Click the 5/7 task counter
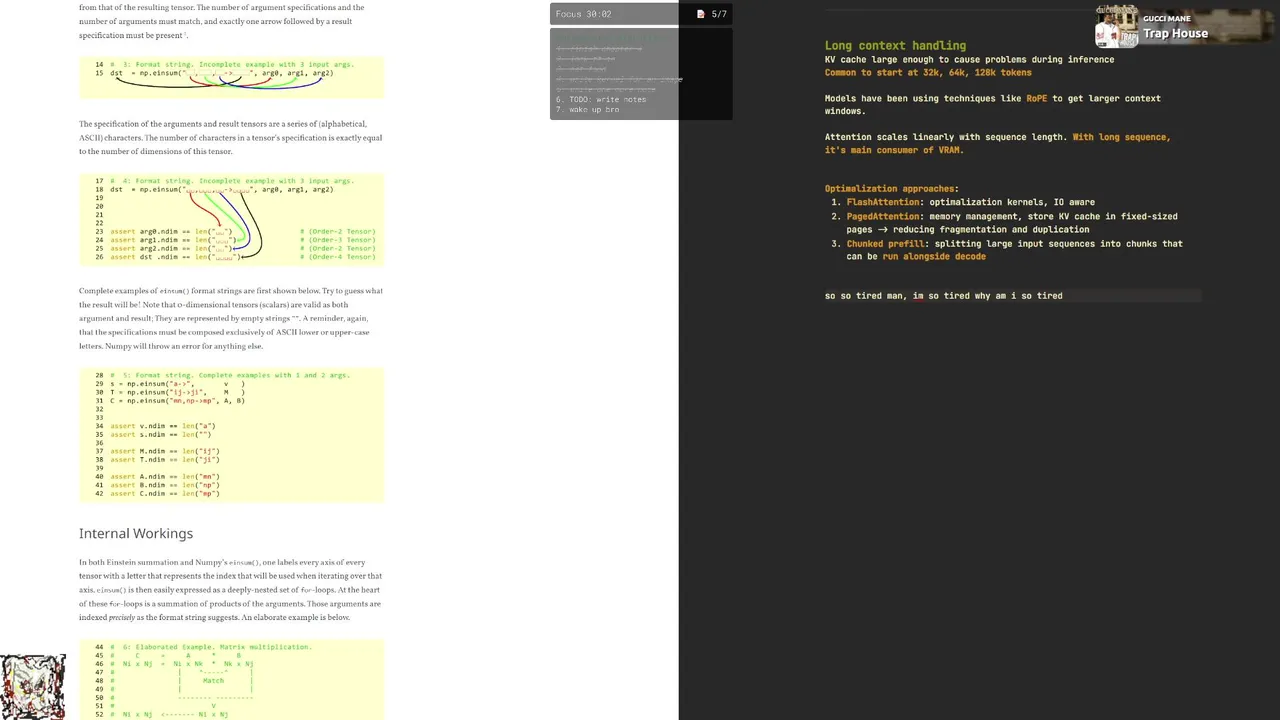 click(719, 14)
